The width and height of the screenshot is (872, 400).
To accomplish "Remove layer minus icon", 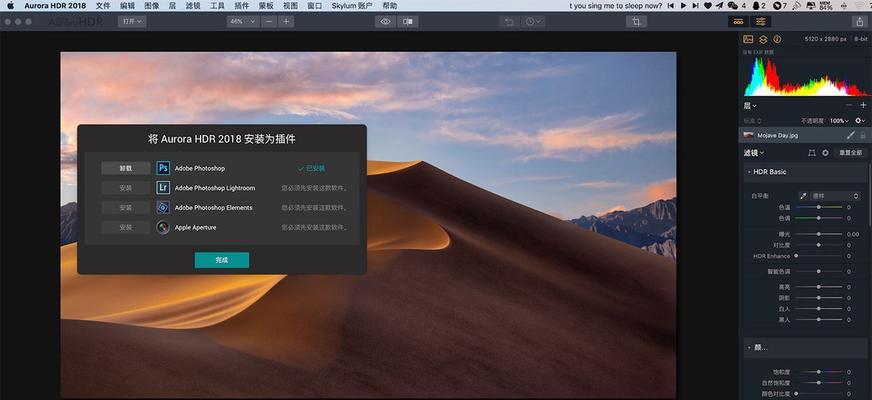I will point(849,105).
